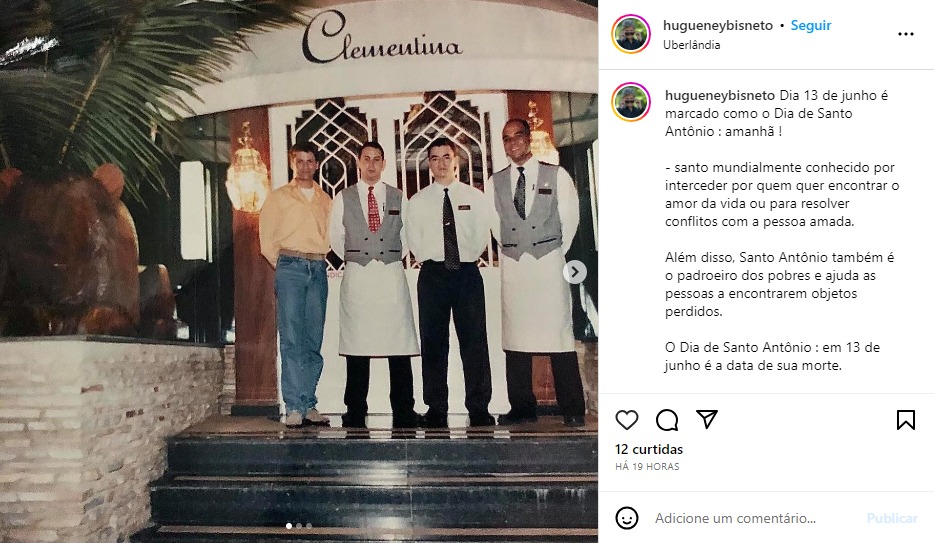Publish the comment with Publicar
Image resolution: width=934 pixels, height=543 pixels.
pyautogui.click(x=892, y=519)
